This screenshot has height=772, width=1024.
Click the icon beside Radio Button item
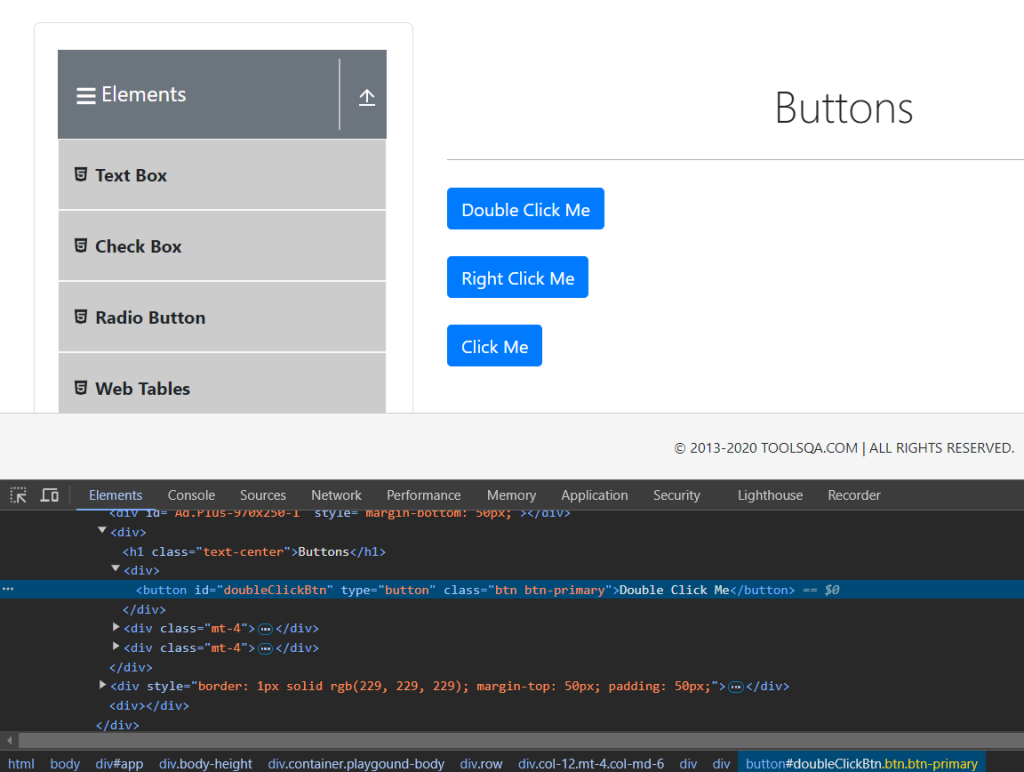click(x=81, y=317)
